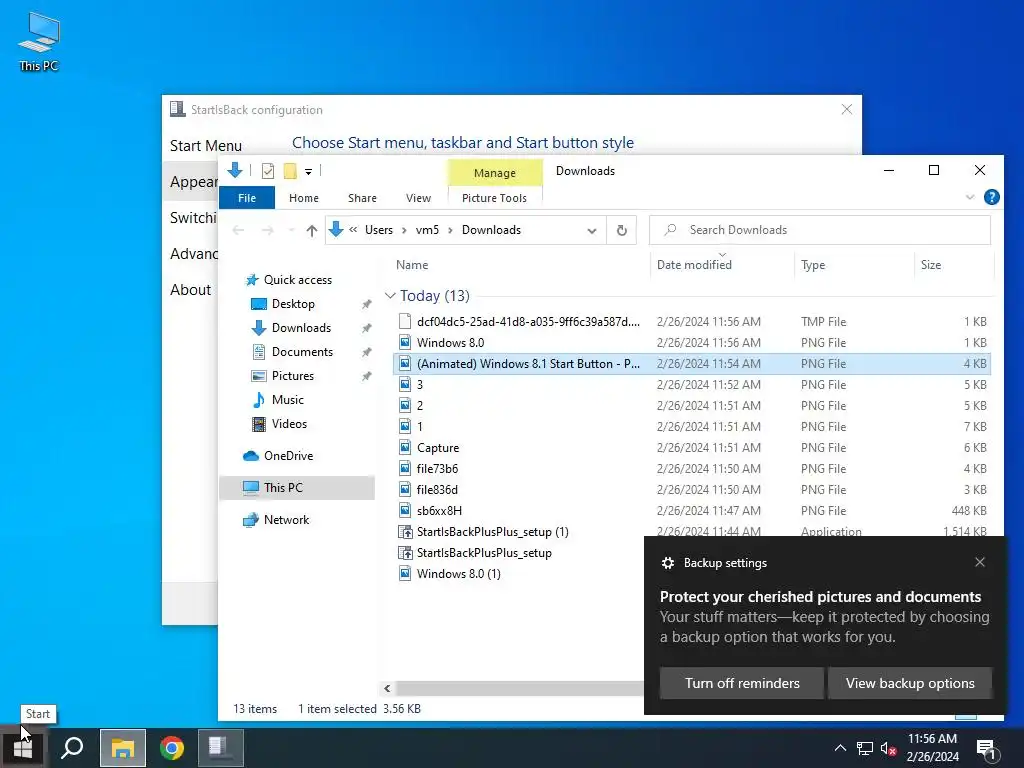Open the Customize Quick Access Toolbar arrow

click(308, 172)
